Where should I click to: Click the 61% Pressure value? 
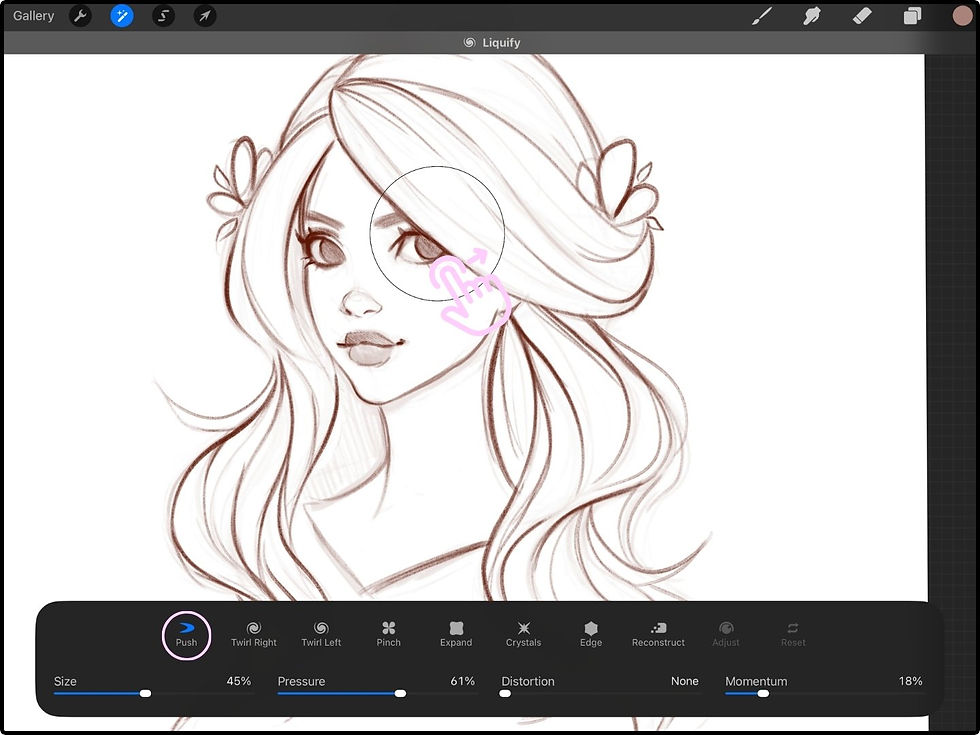click(x=462, y=681)
